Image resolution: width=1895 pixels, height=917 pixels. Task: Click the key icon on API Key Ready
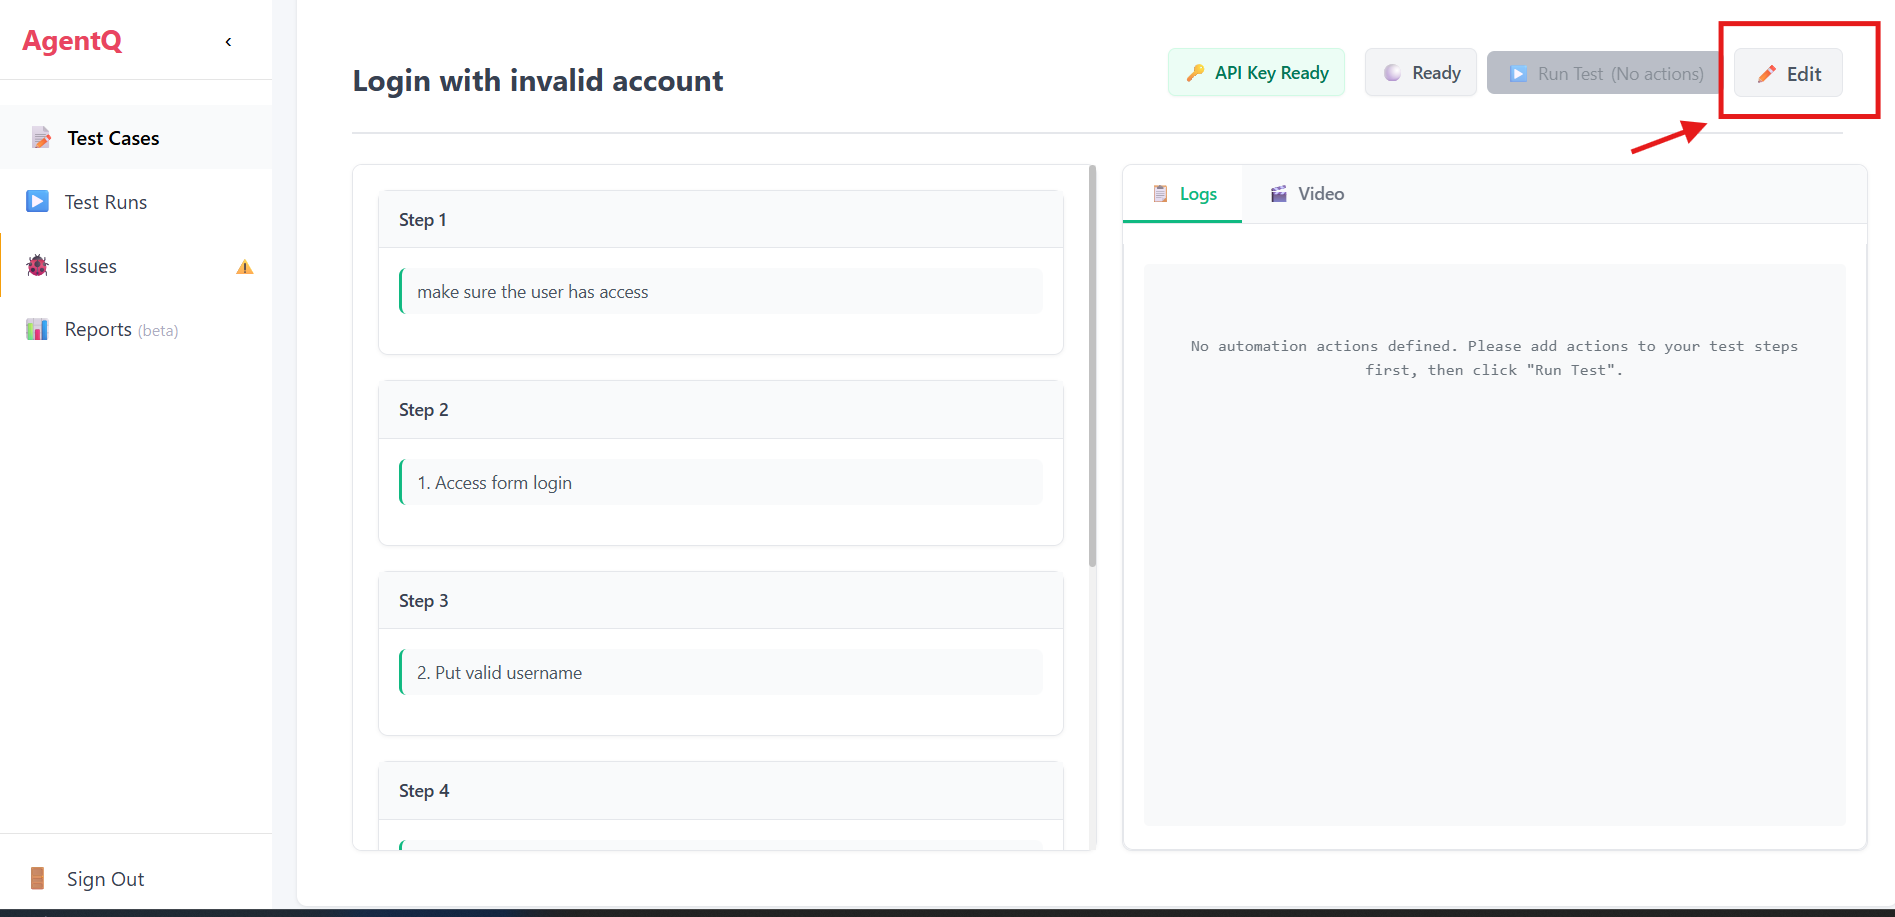(x=1195, y=73)
